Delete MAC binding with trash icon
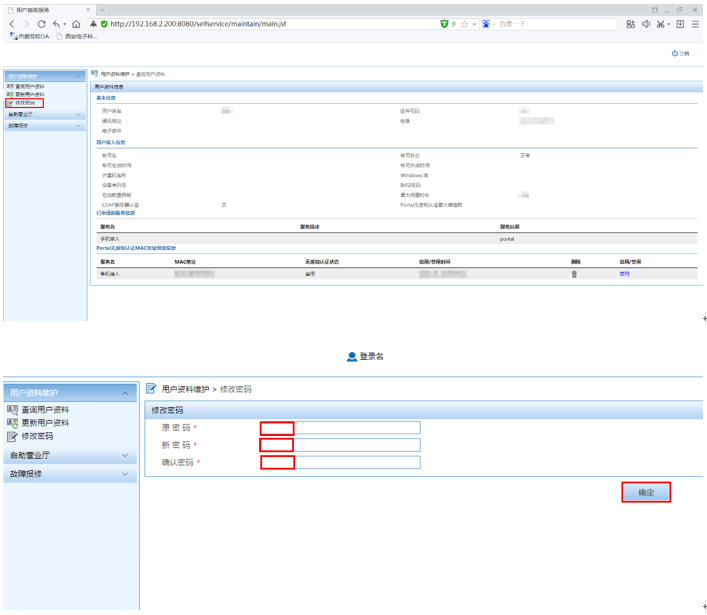The image size is (707, 615). point(574,273)
